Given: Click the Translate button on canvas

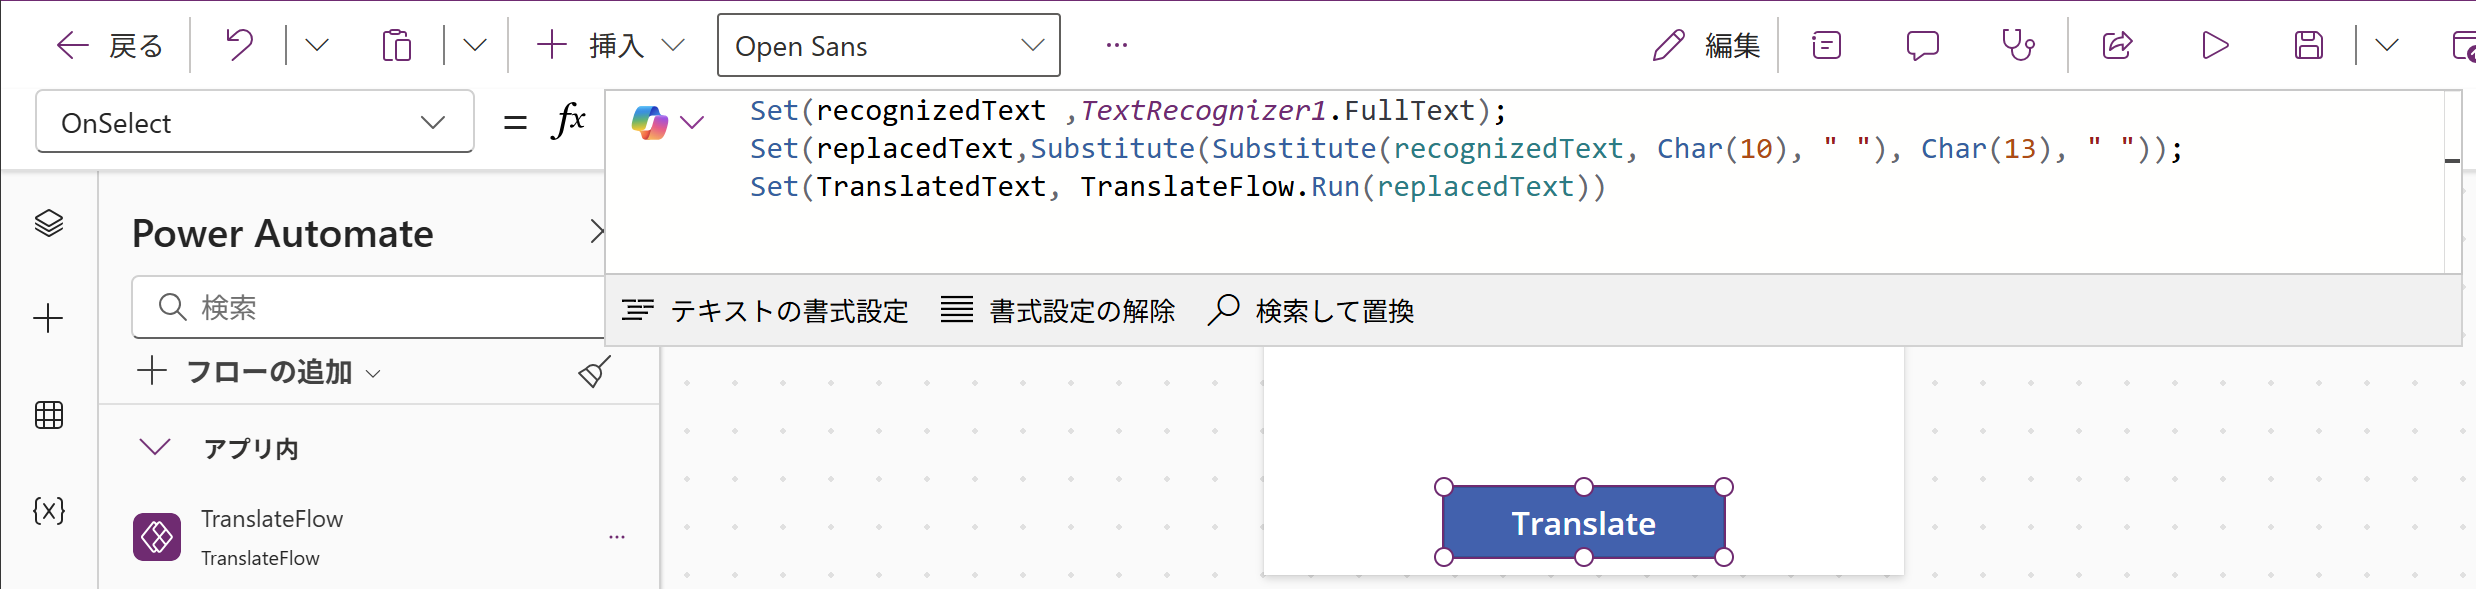Looking at the screenshot, I should click(1584, 523).
